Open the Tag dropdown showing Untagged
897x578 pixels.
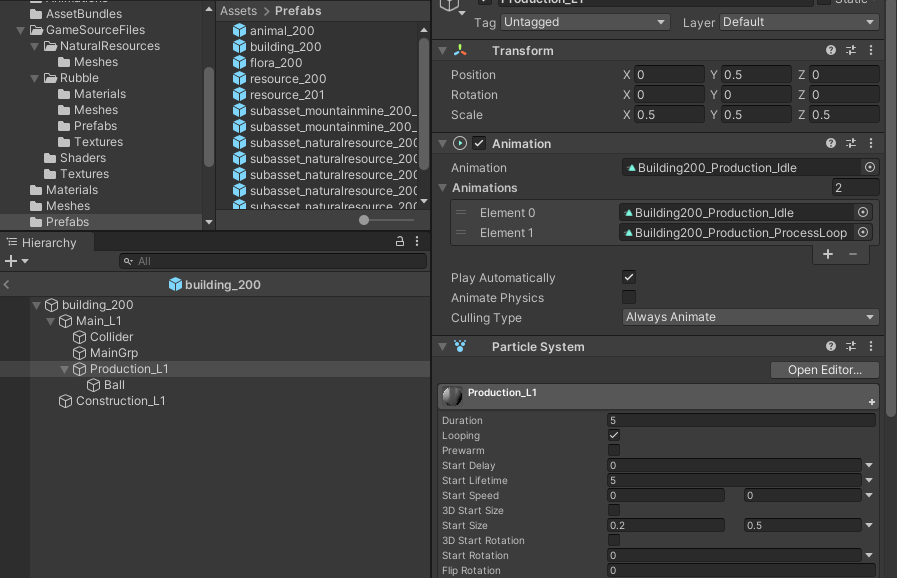585,22
